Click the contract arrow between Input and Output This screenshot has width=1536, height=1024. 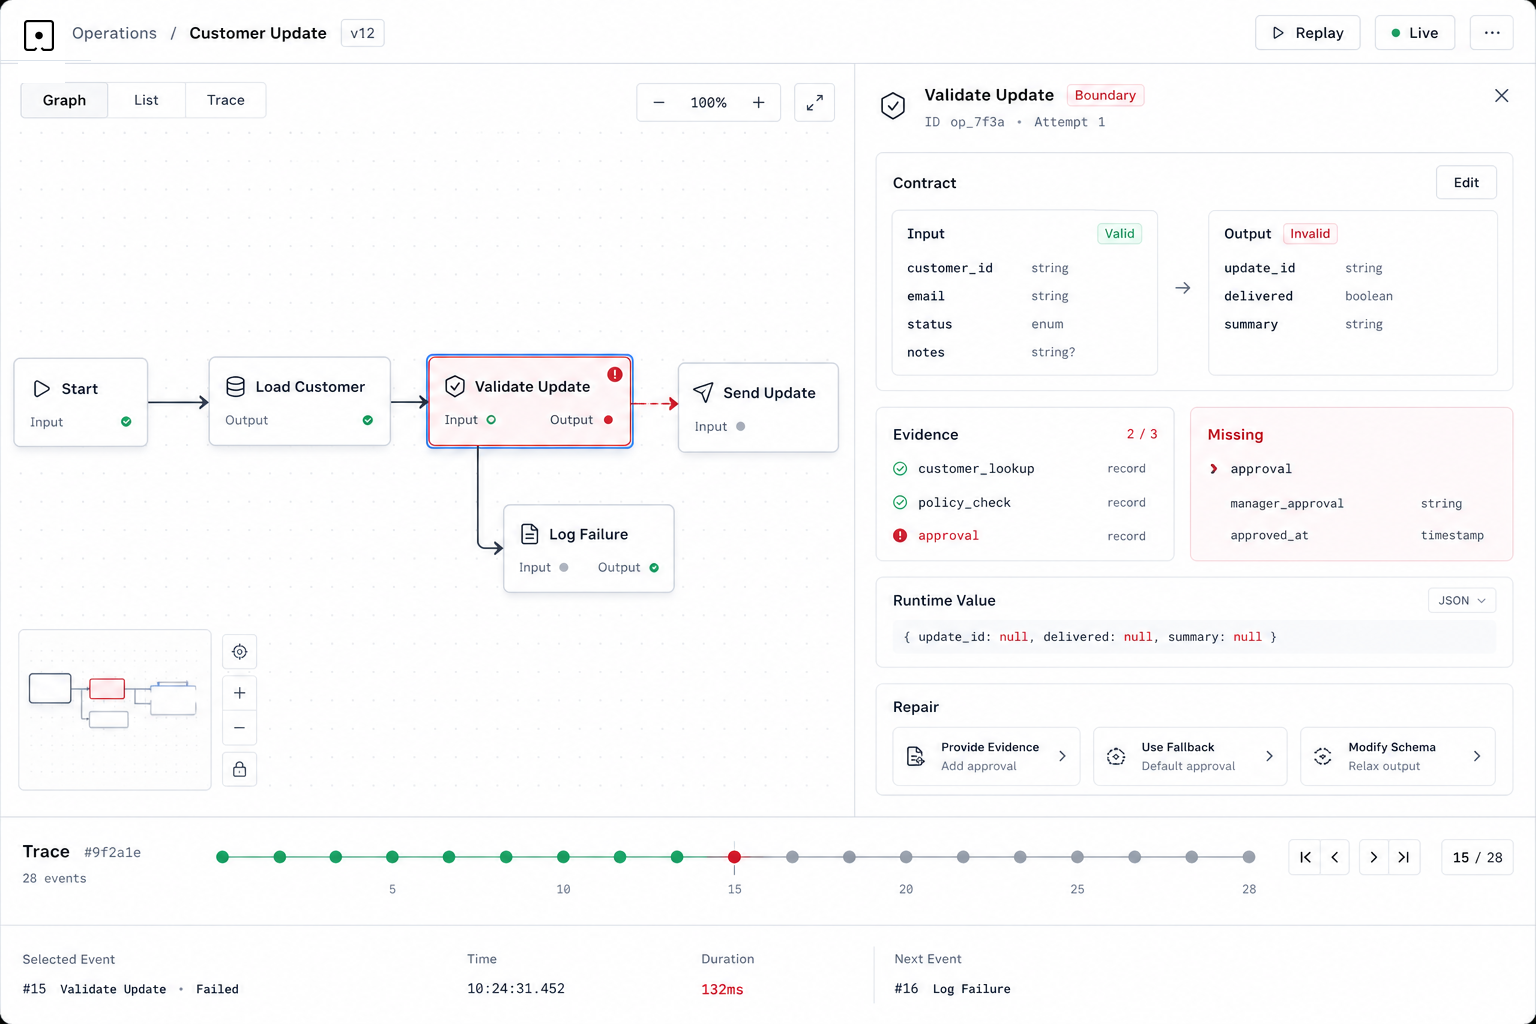tap(1183, 288)
